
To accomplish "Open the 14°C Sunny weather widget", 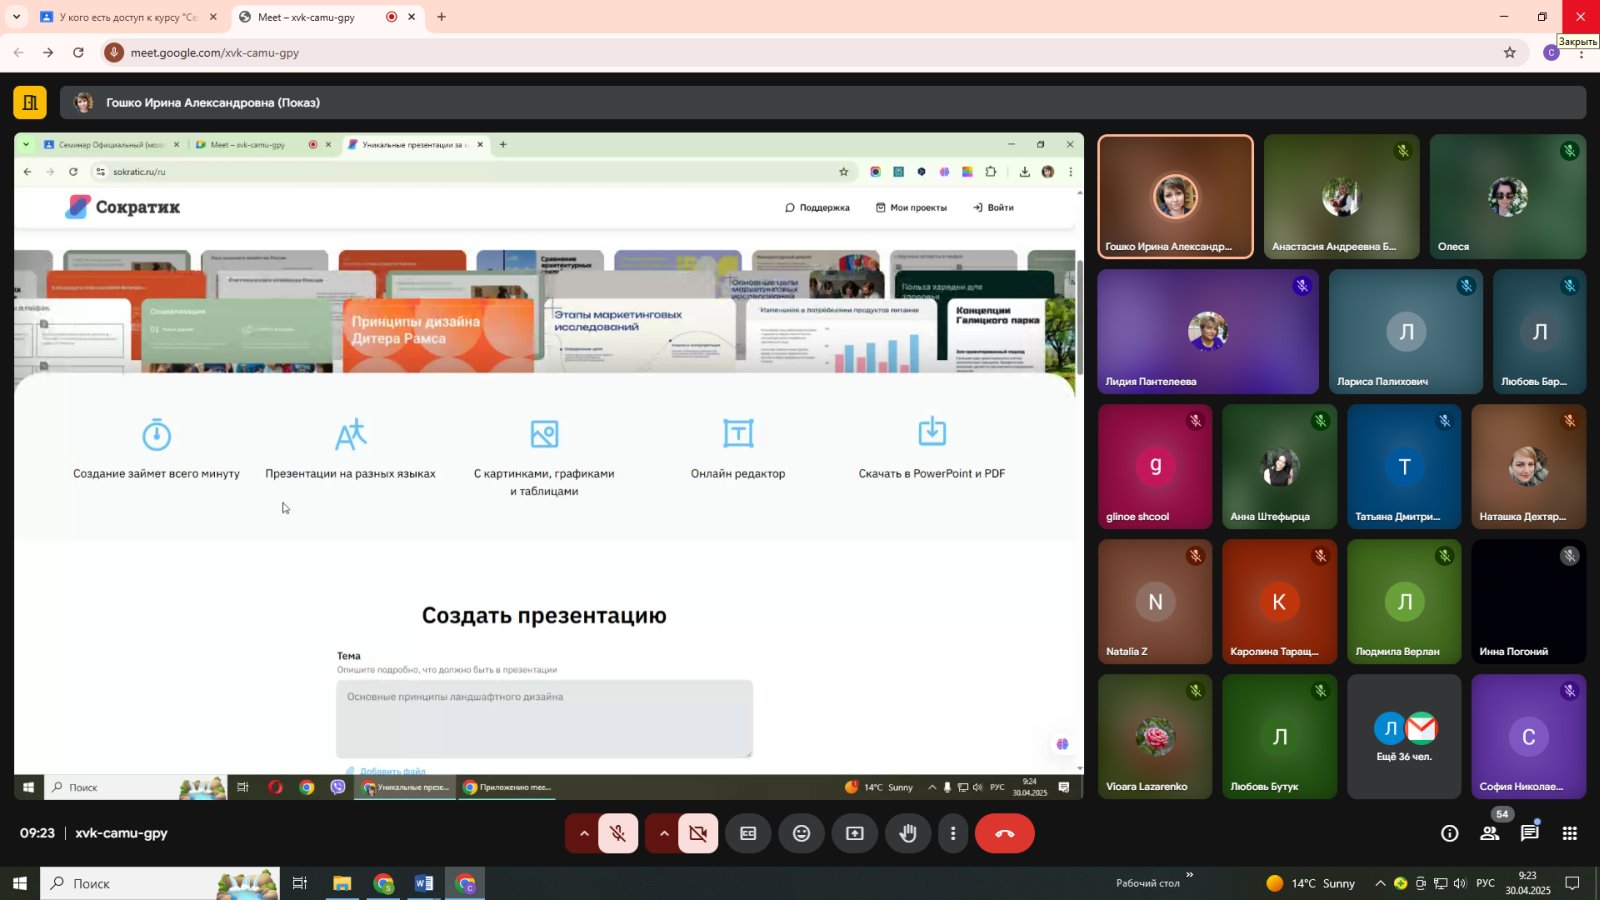I will point(1311,883).
